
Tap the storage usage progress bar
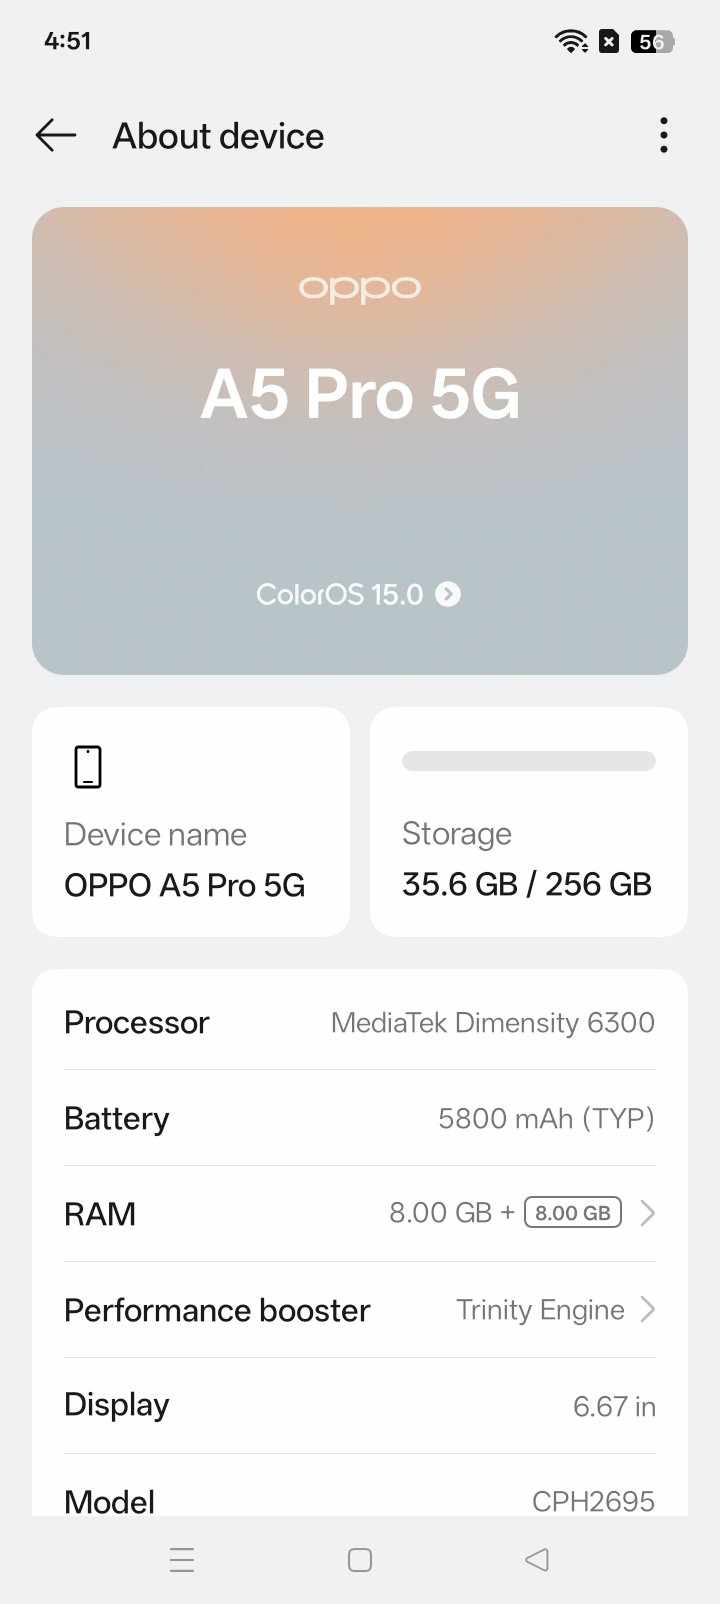tap(528, 761)
